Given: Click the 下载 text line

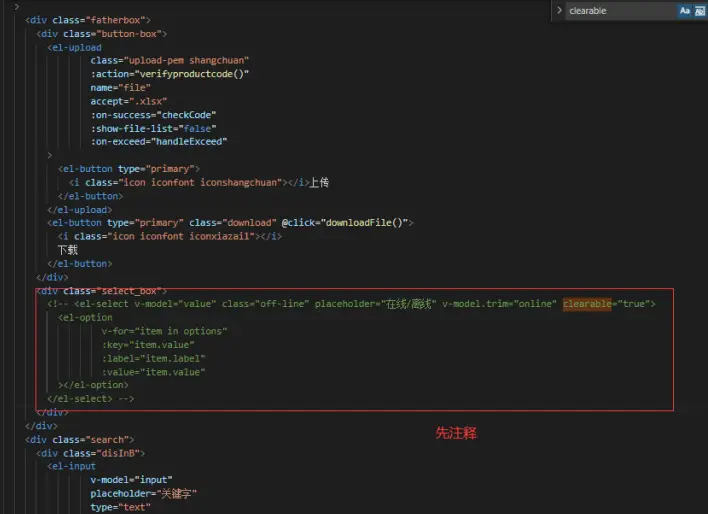Looking at the screenshot, I should [x=67, y=250].
